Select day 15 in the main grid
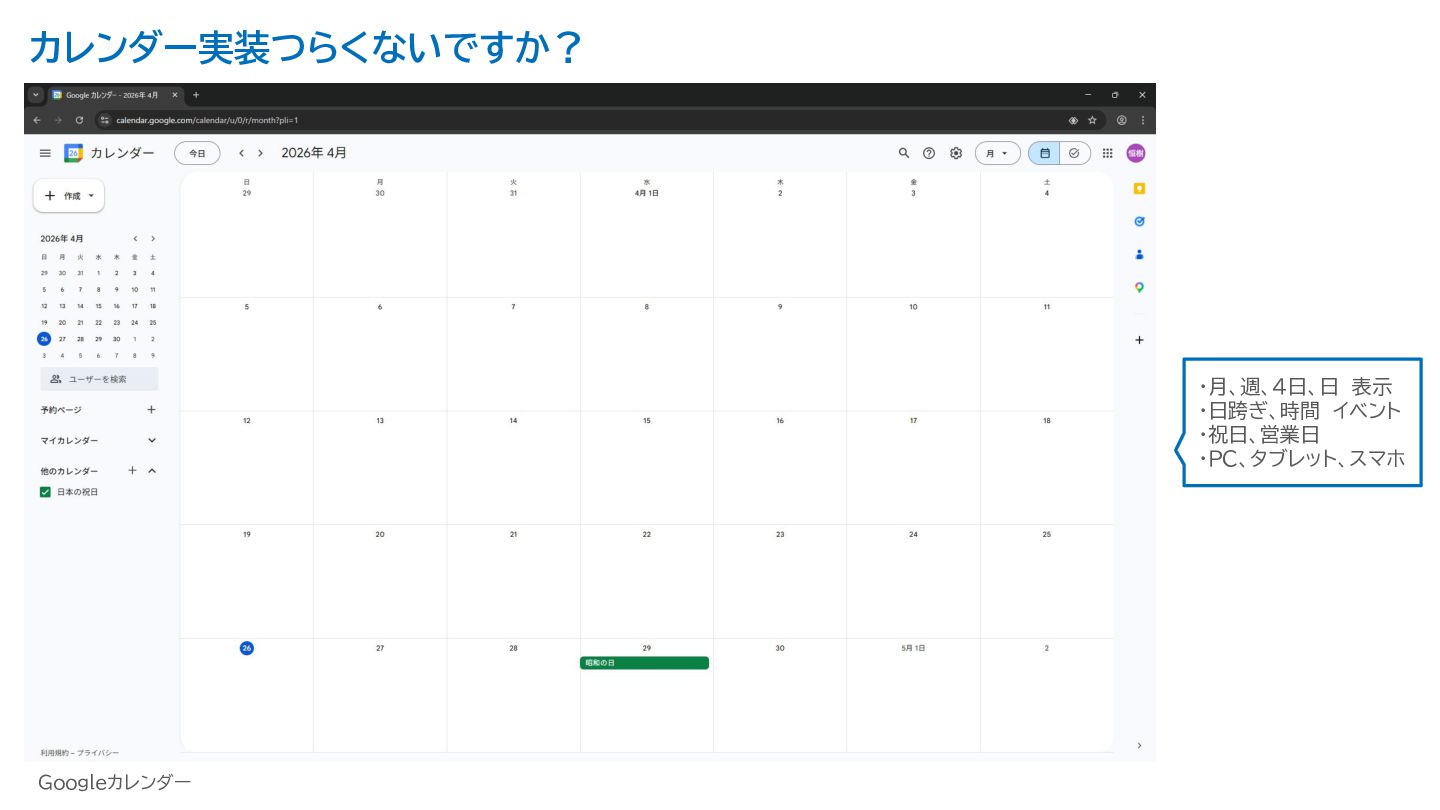This screenshot has width=1440, height=810. tap(647, 421)
